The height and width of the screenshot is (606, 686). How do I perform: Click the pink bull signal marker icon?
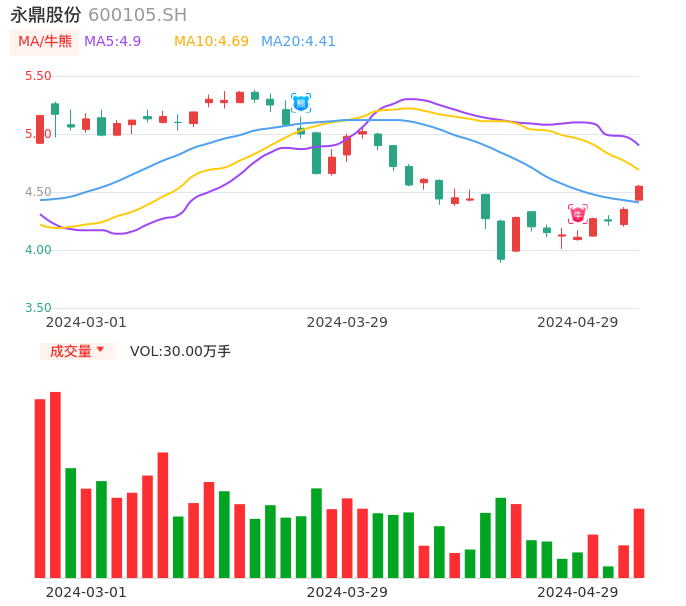578,214
